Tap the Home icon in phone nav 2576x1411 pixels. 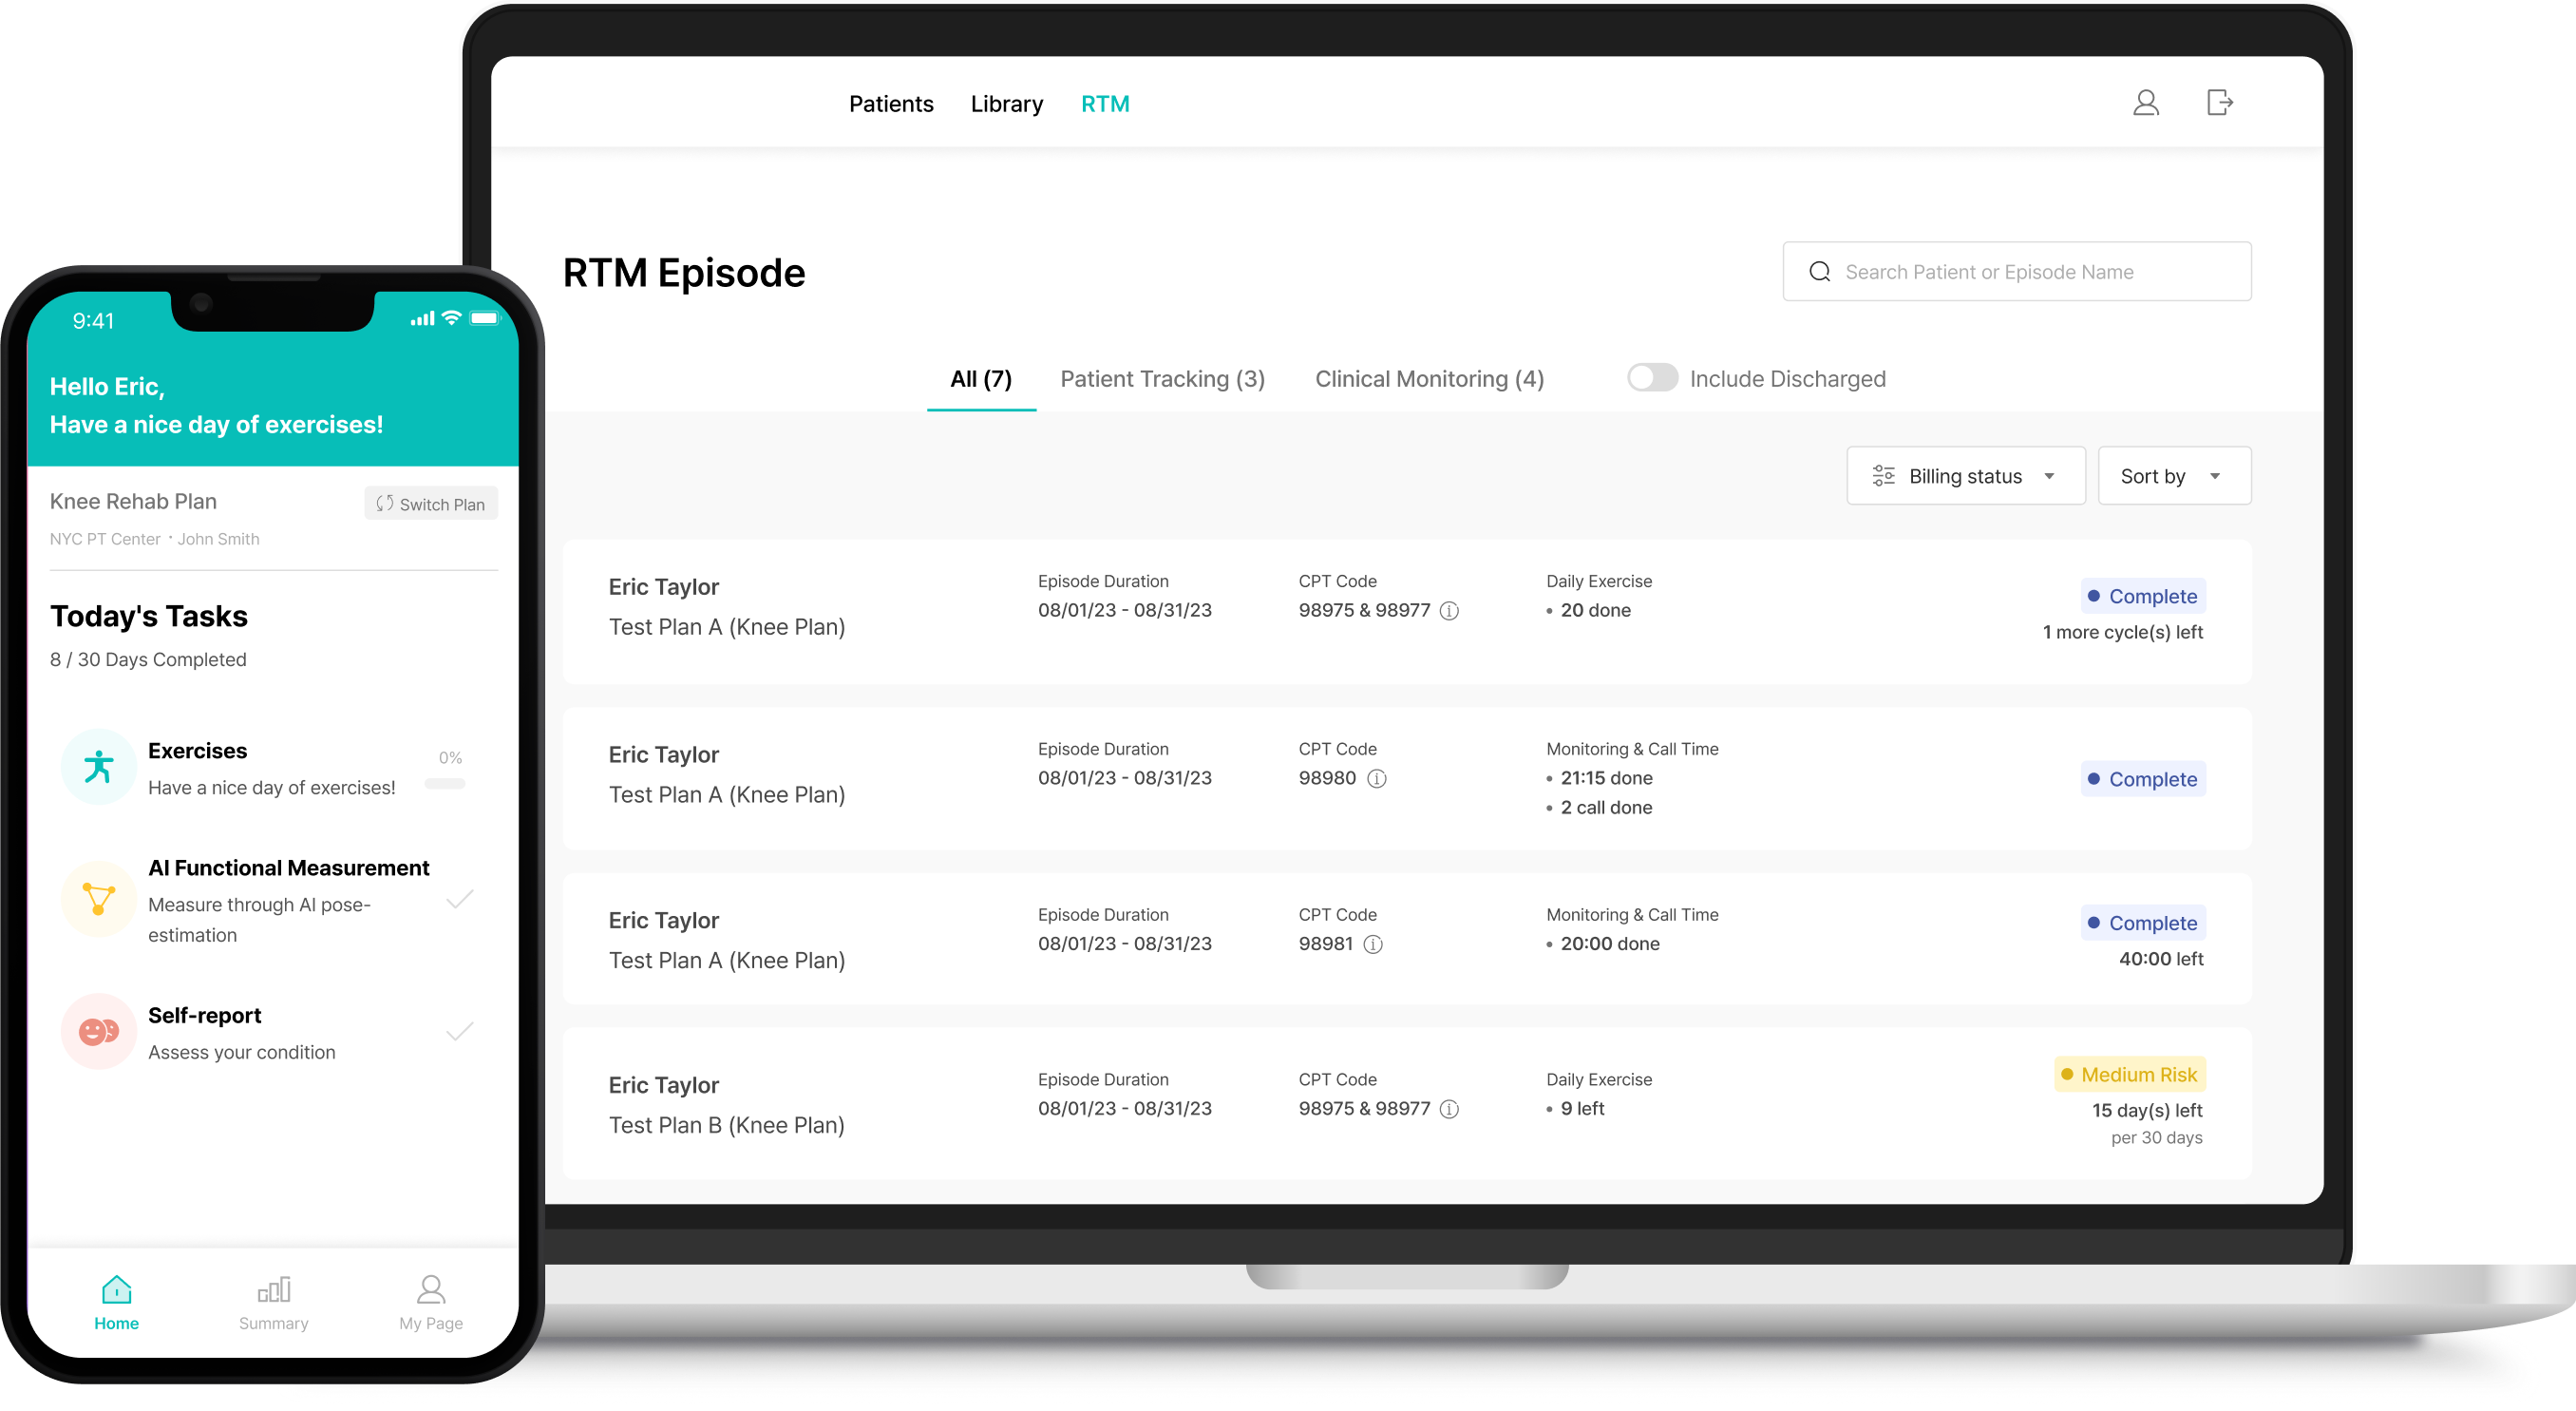(x=116, y=1290)
